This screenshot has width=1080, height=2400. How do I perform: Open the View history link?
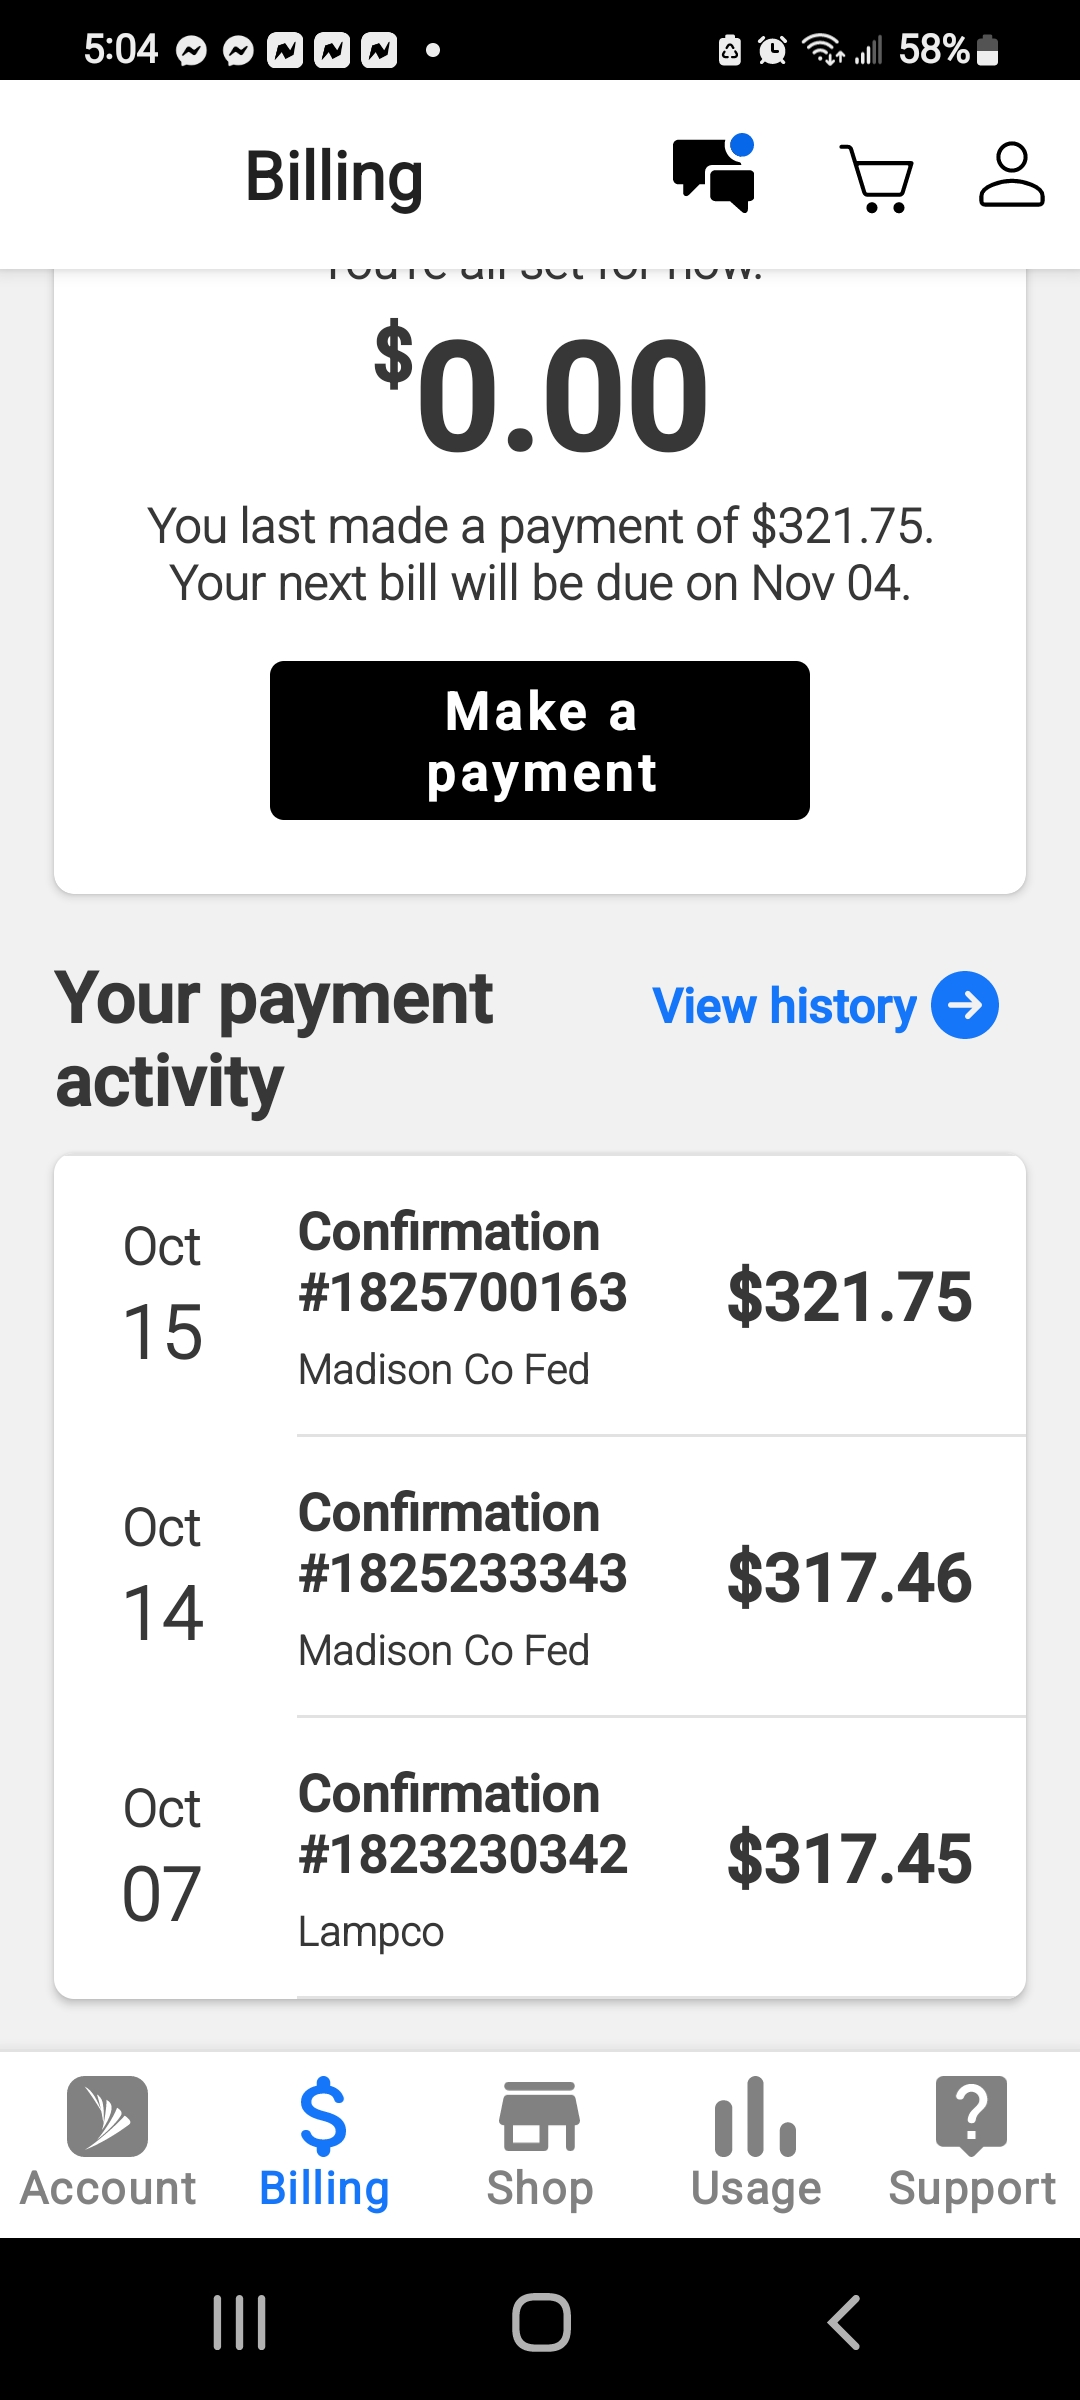pos(784,1006)
